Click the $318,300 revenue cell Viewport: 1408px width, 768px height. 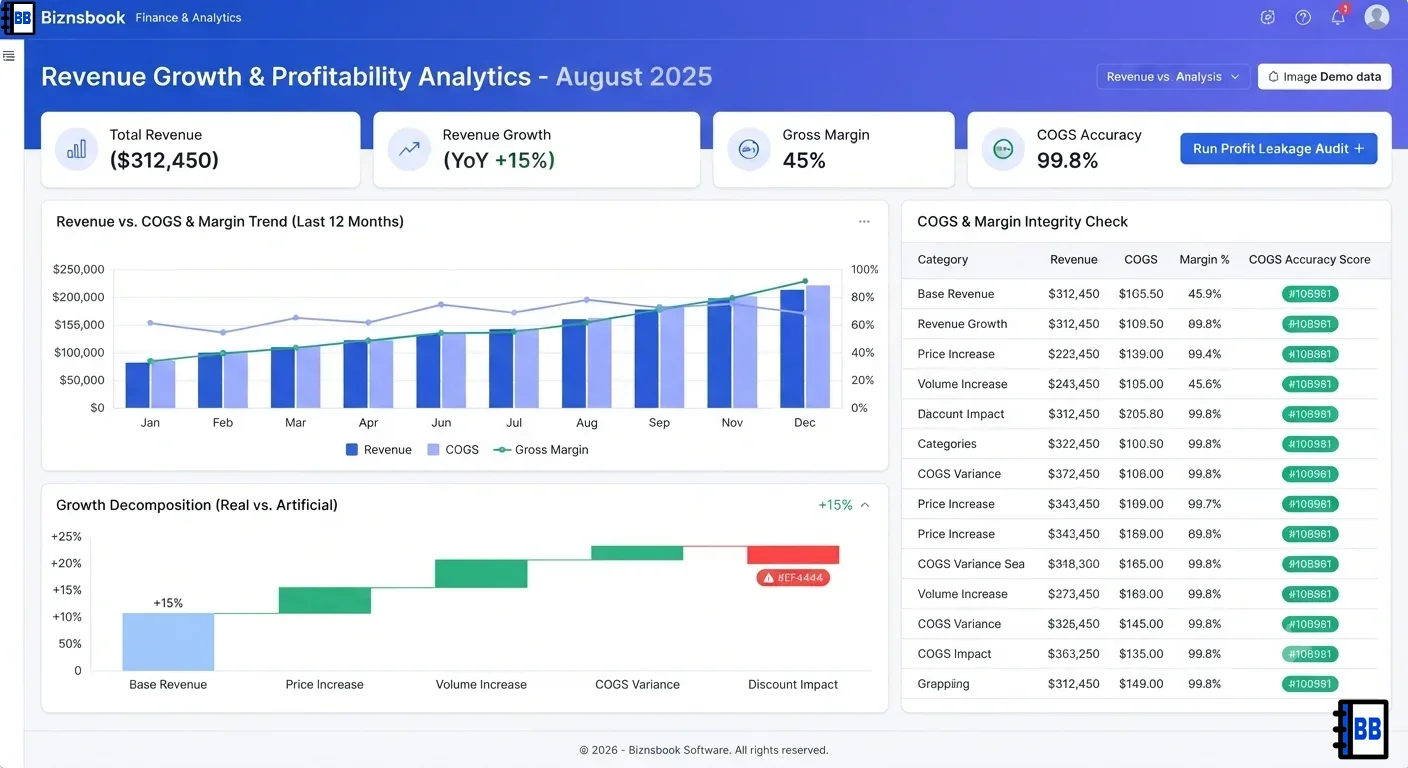(1074, 564)
